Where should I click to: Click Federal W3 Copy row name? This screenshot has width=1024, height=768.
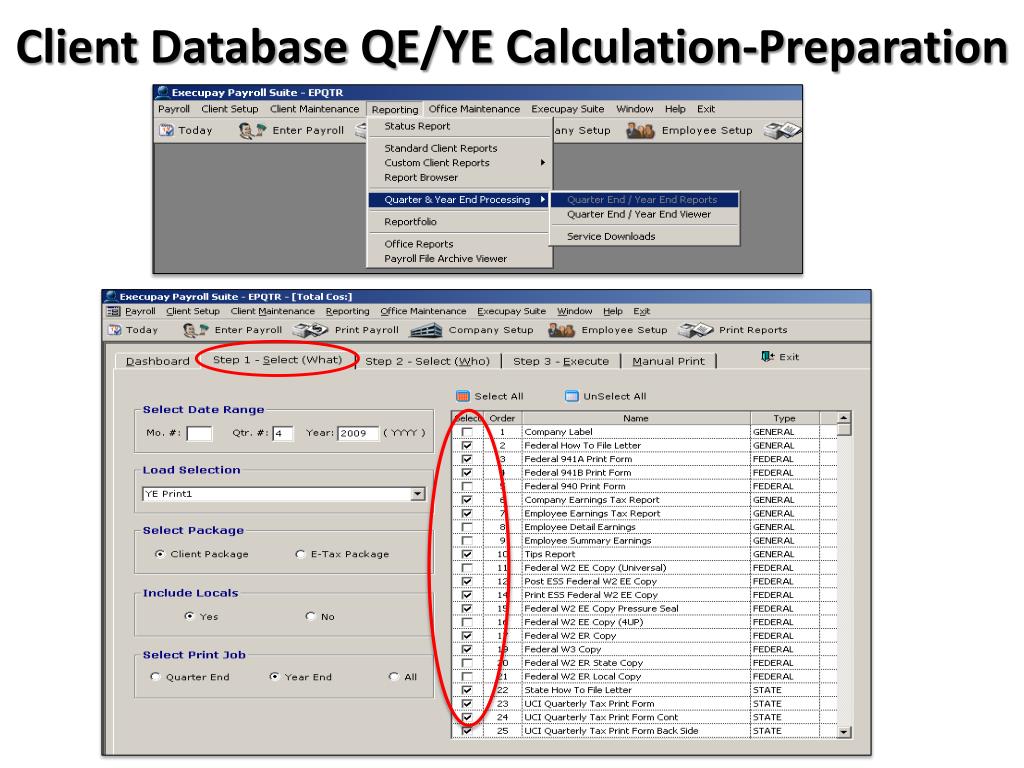pyautogui.click(x=562, y=649)
